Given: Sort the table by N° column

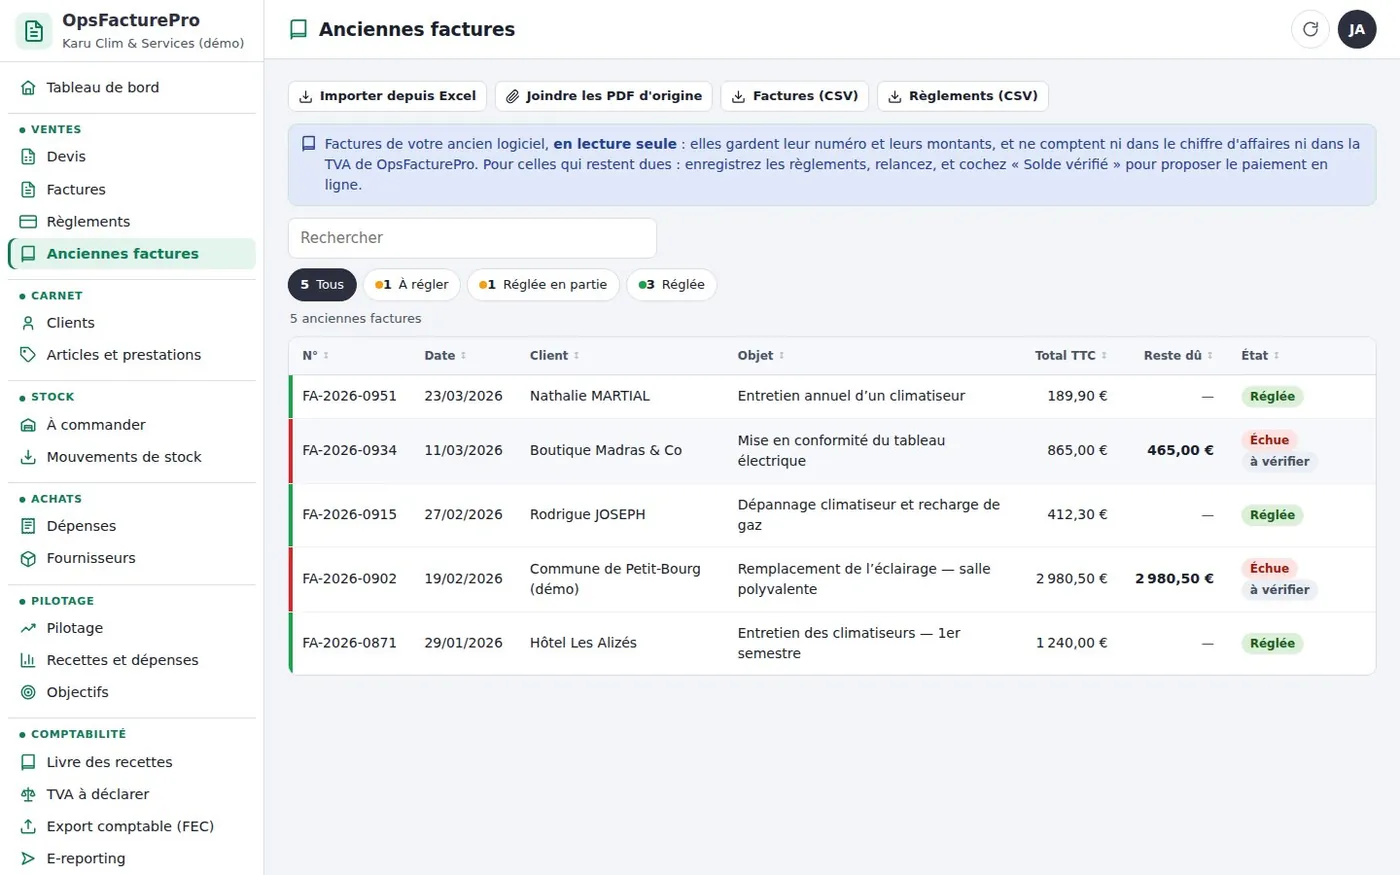Looking at the screenshot, I should point(315,355).
